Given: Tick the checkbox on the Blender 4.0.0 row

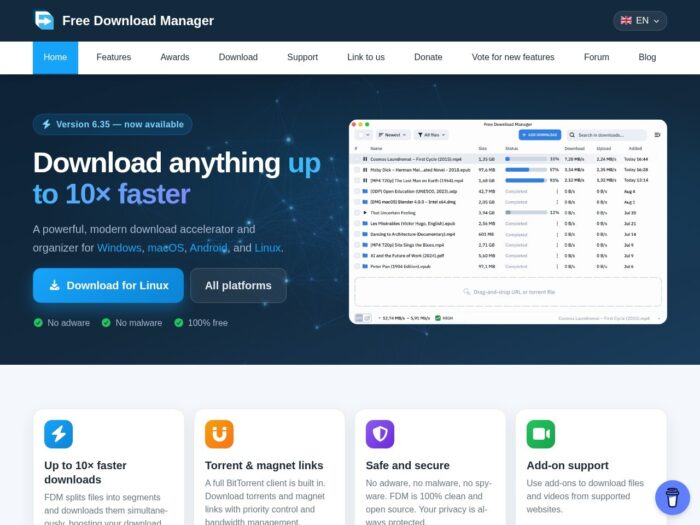Looking at the screenshot, I should (x=357, y=202).
